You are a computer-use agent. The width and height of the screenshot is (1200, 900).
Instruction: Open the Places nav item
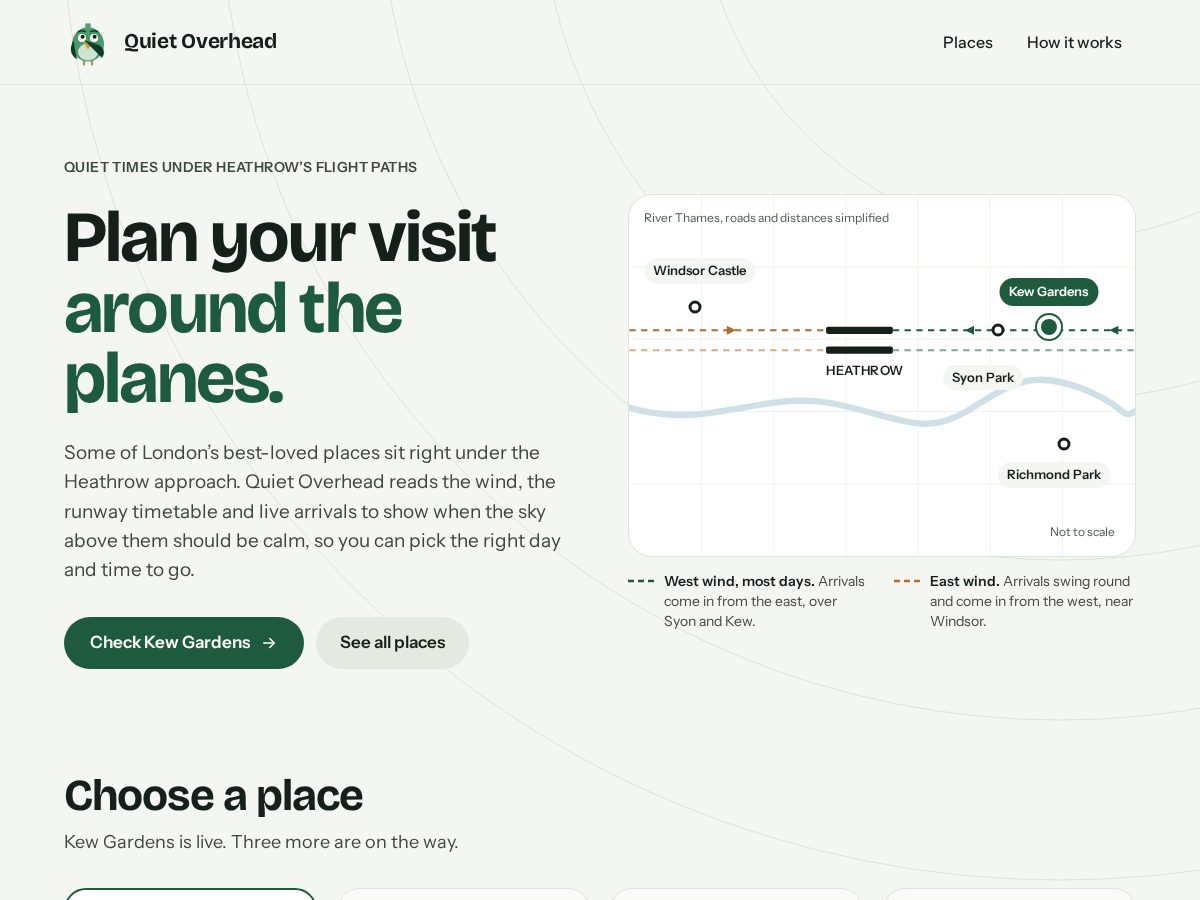[x=967, y=43]
